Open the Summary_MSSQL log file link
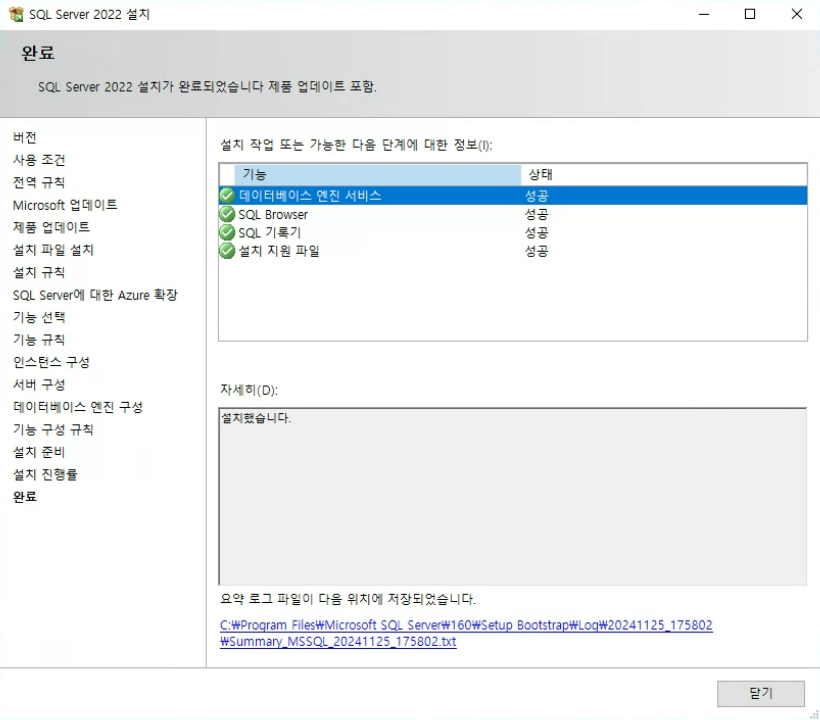The image size is (820, 720). 466,633
